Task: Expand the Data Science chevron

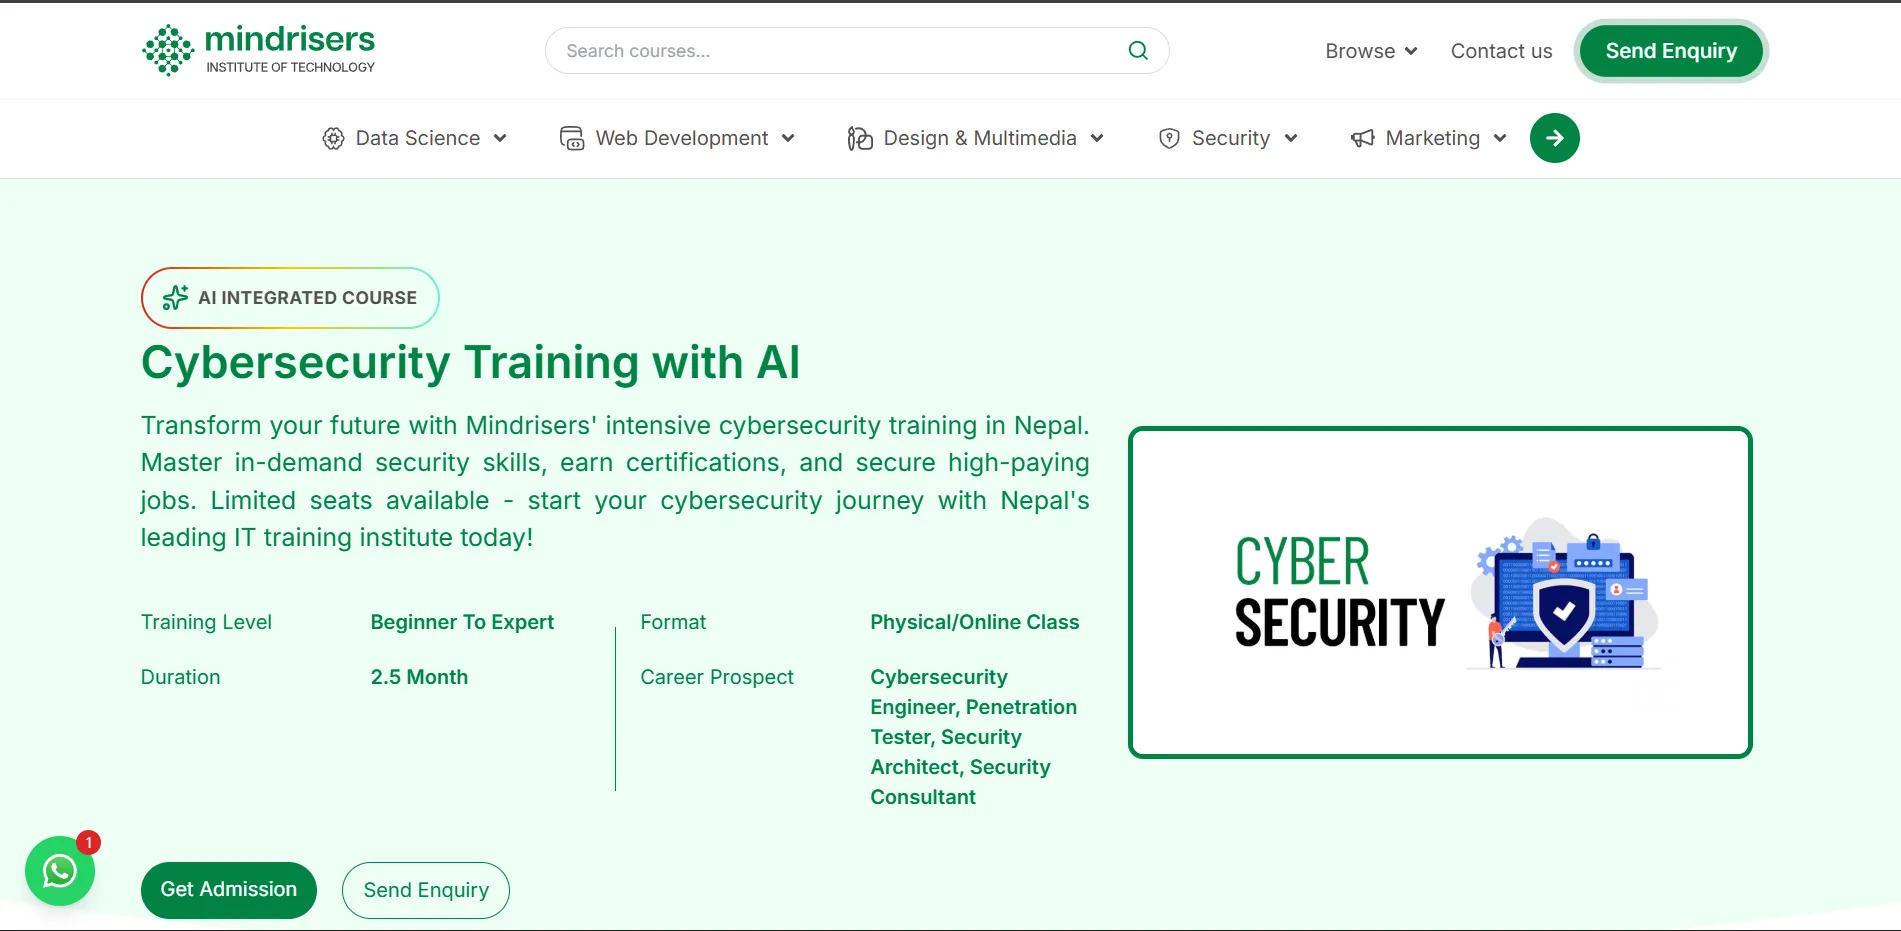Action: [500, 138]
